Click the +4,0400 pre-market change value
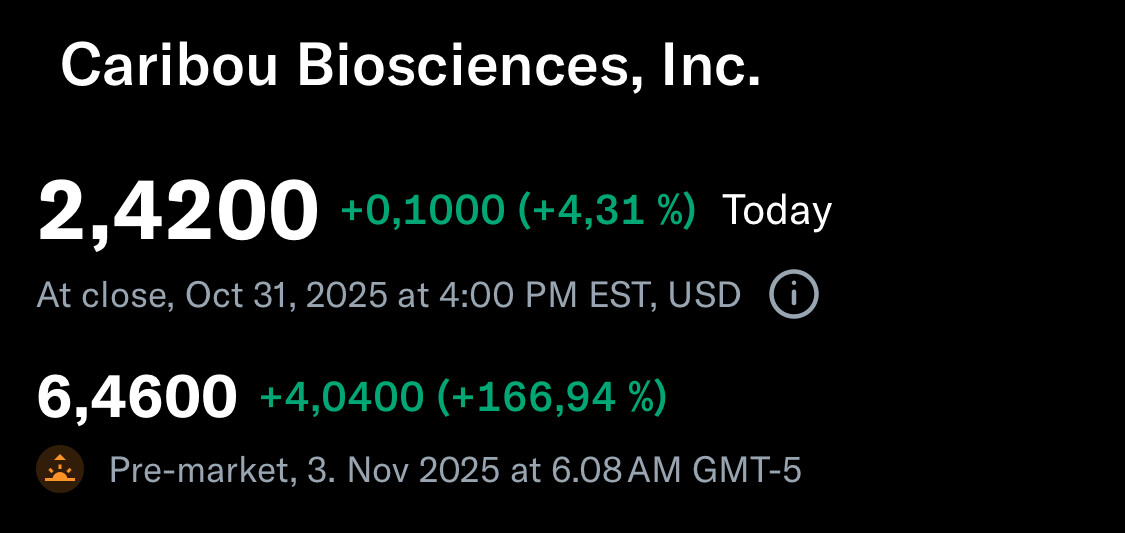 coord(341,397)
